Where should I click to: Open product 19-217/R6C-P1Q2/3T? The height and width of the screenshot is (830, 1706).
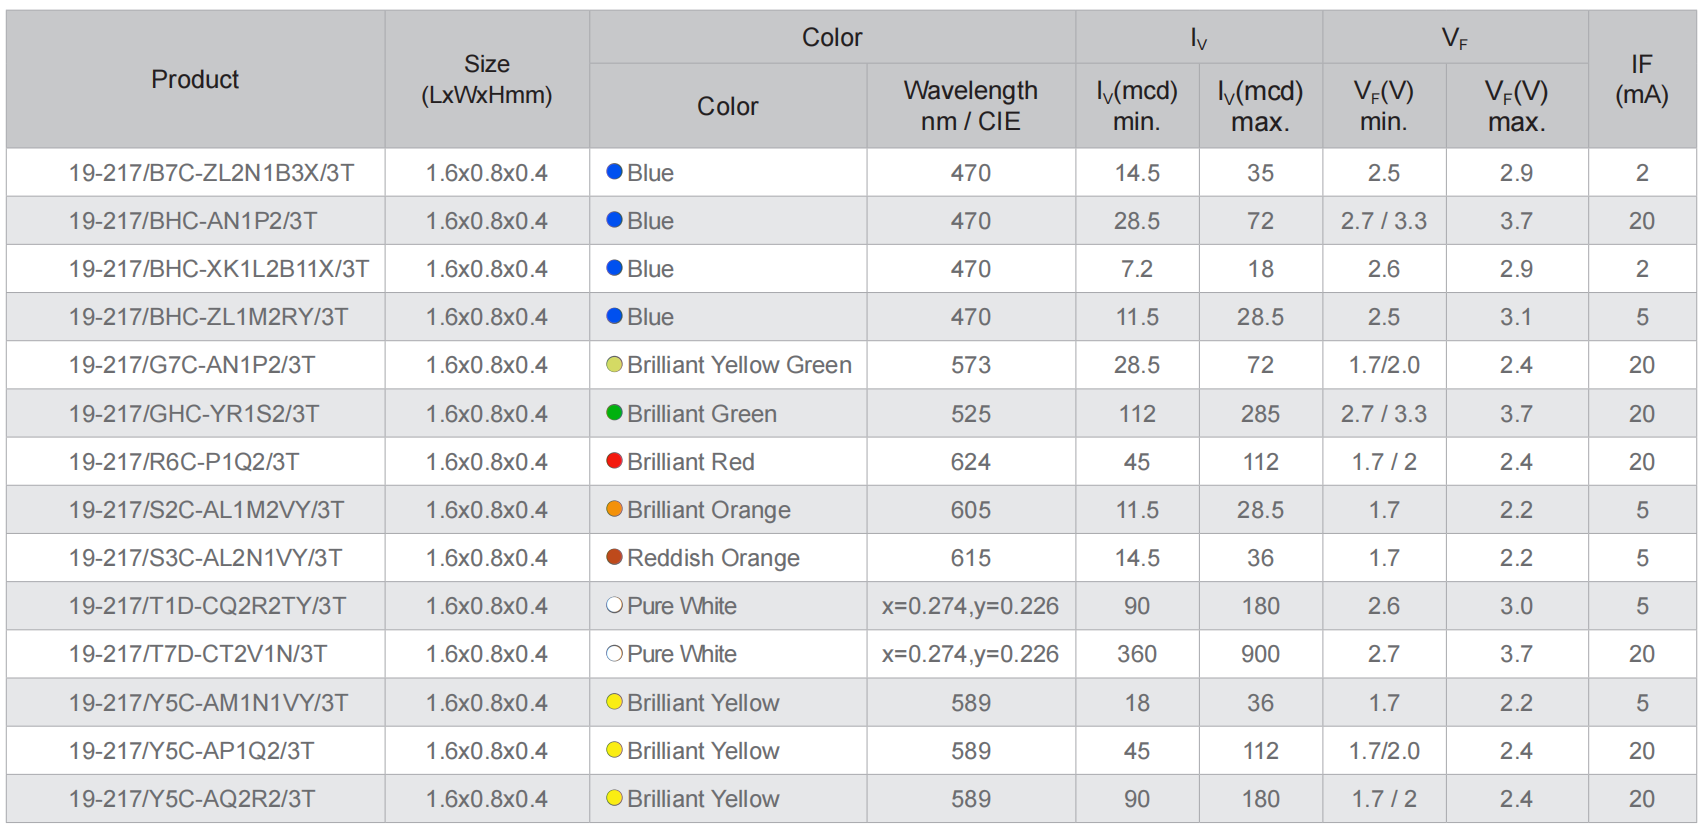coord(184,462)
